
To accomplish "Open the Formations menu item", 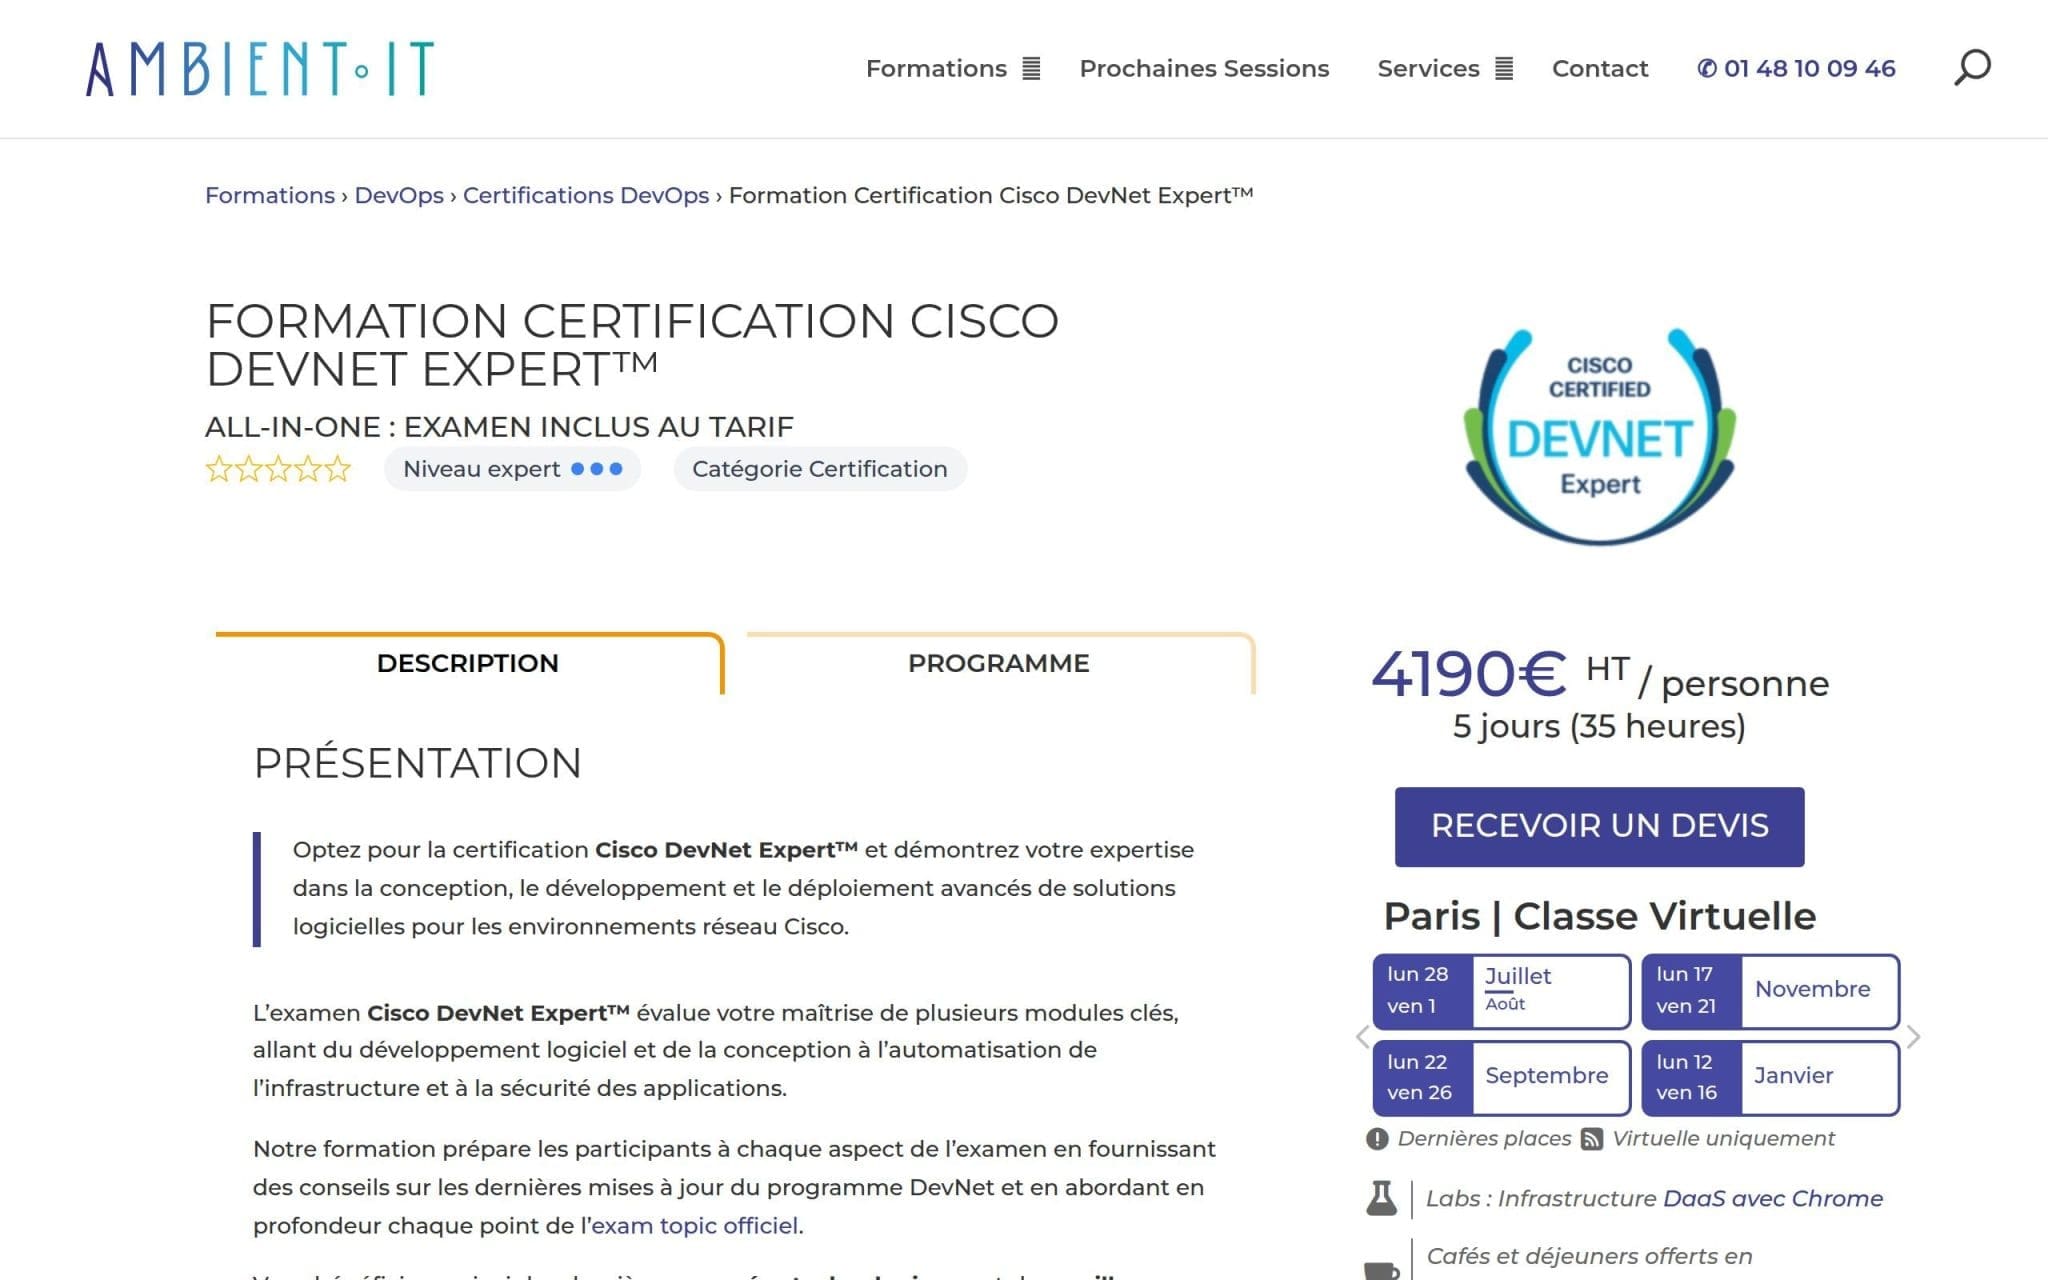I will [x=936, y=68].
